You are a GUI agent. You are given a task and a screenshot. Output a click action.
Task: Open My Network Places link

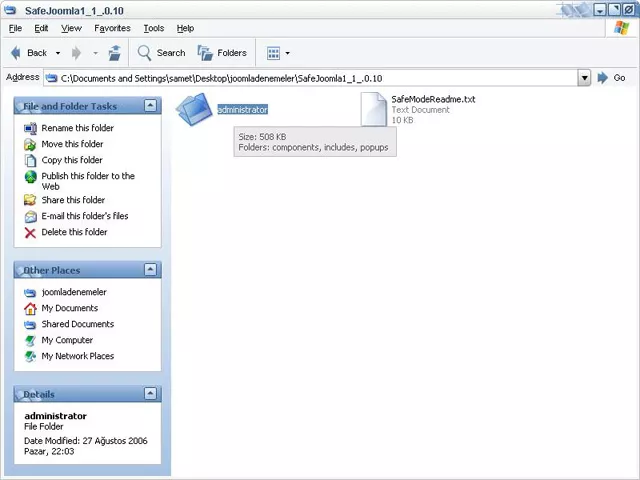click(x=78, y=356)
